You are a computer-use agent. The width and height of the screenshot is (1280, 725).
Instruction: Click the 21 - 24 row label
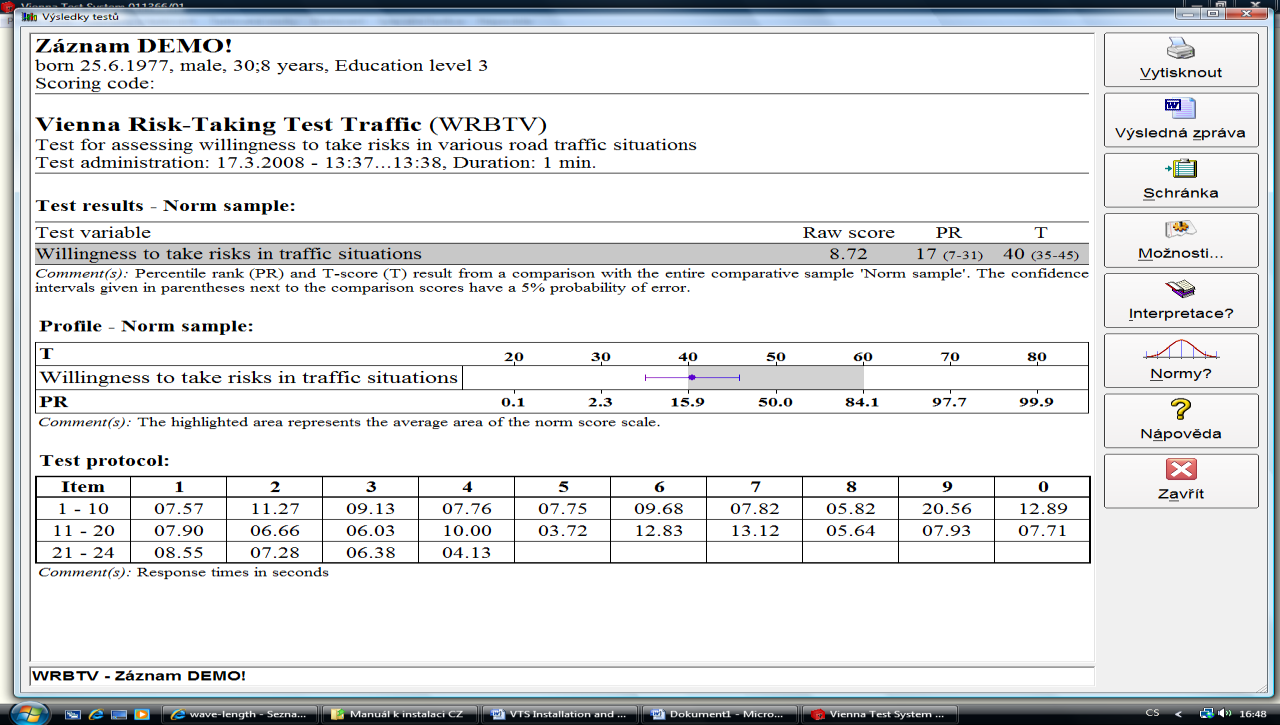point(83,552)
